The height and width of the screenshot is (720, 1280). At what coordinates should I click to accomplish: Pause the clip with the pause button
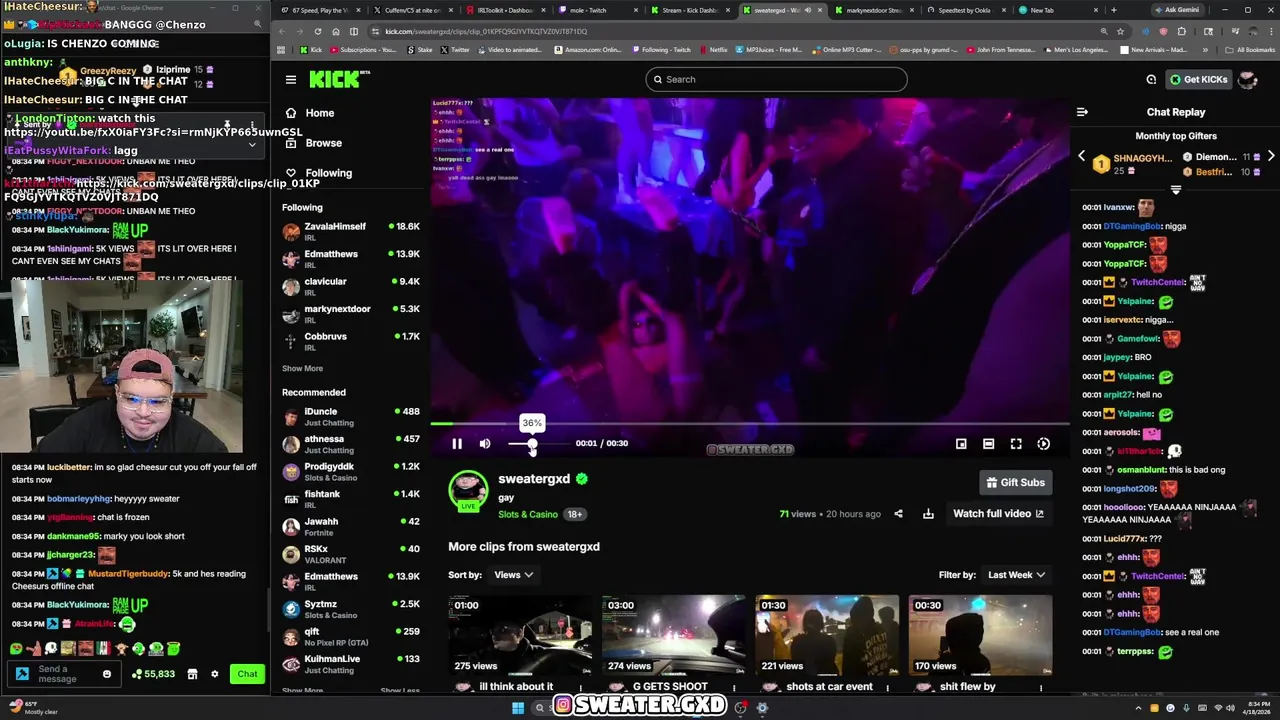tap(457, 444)
